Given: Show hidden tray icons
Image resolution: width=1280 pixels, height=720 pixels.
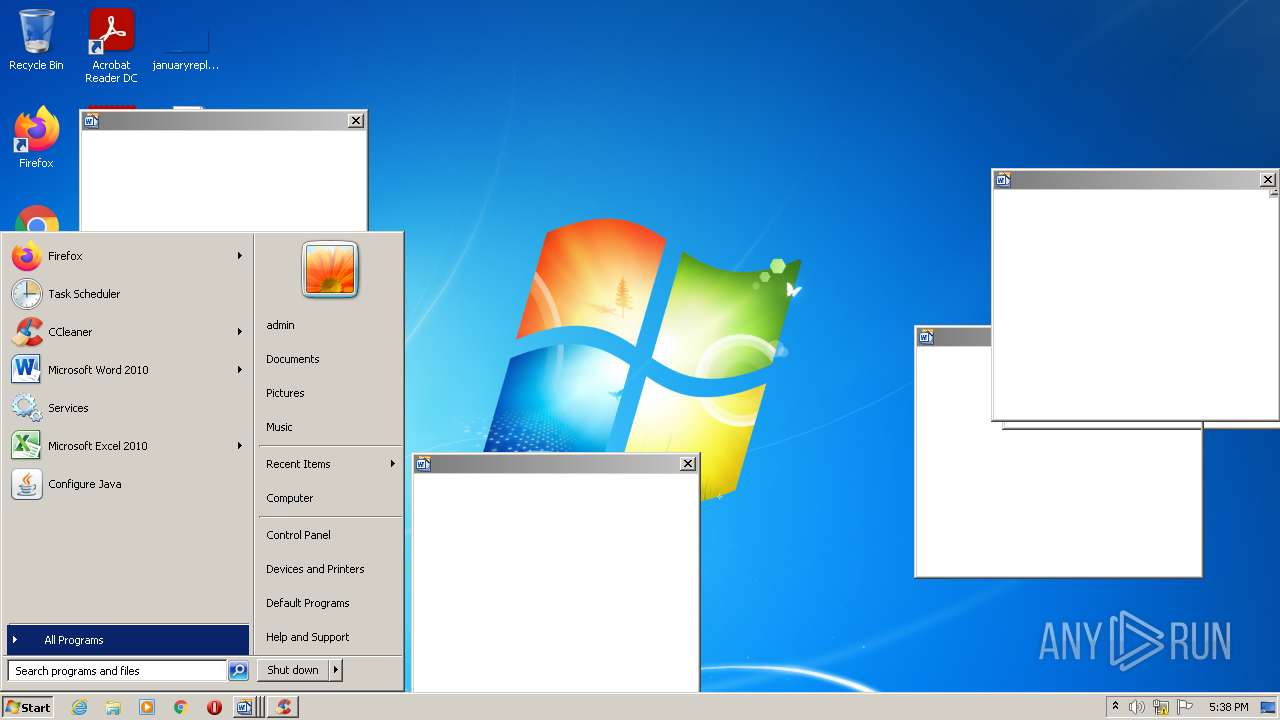Looking at the screenshot, I should pos(1115,707).
